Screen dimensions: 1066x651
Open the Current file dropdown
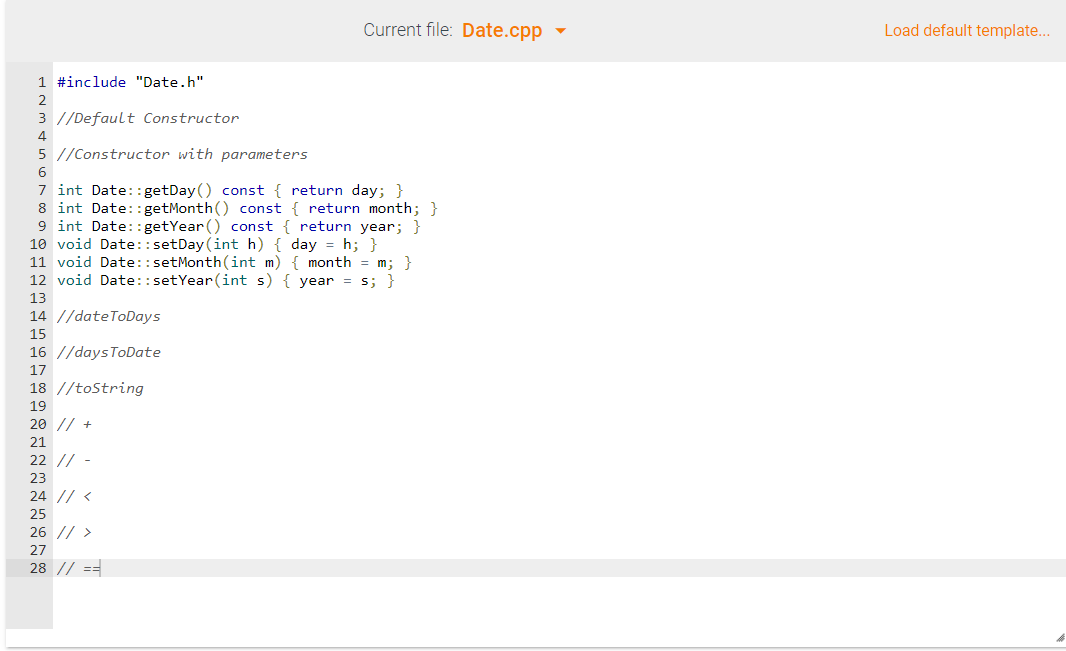pos(512,31)
